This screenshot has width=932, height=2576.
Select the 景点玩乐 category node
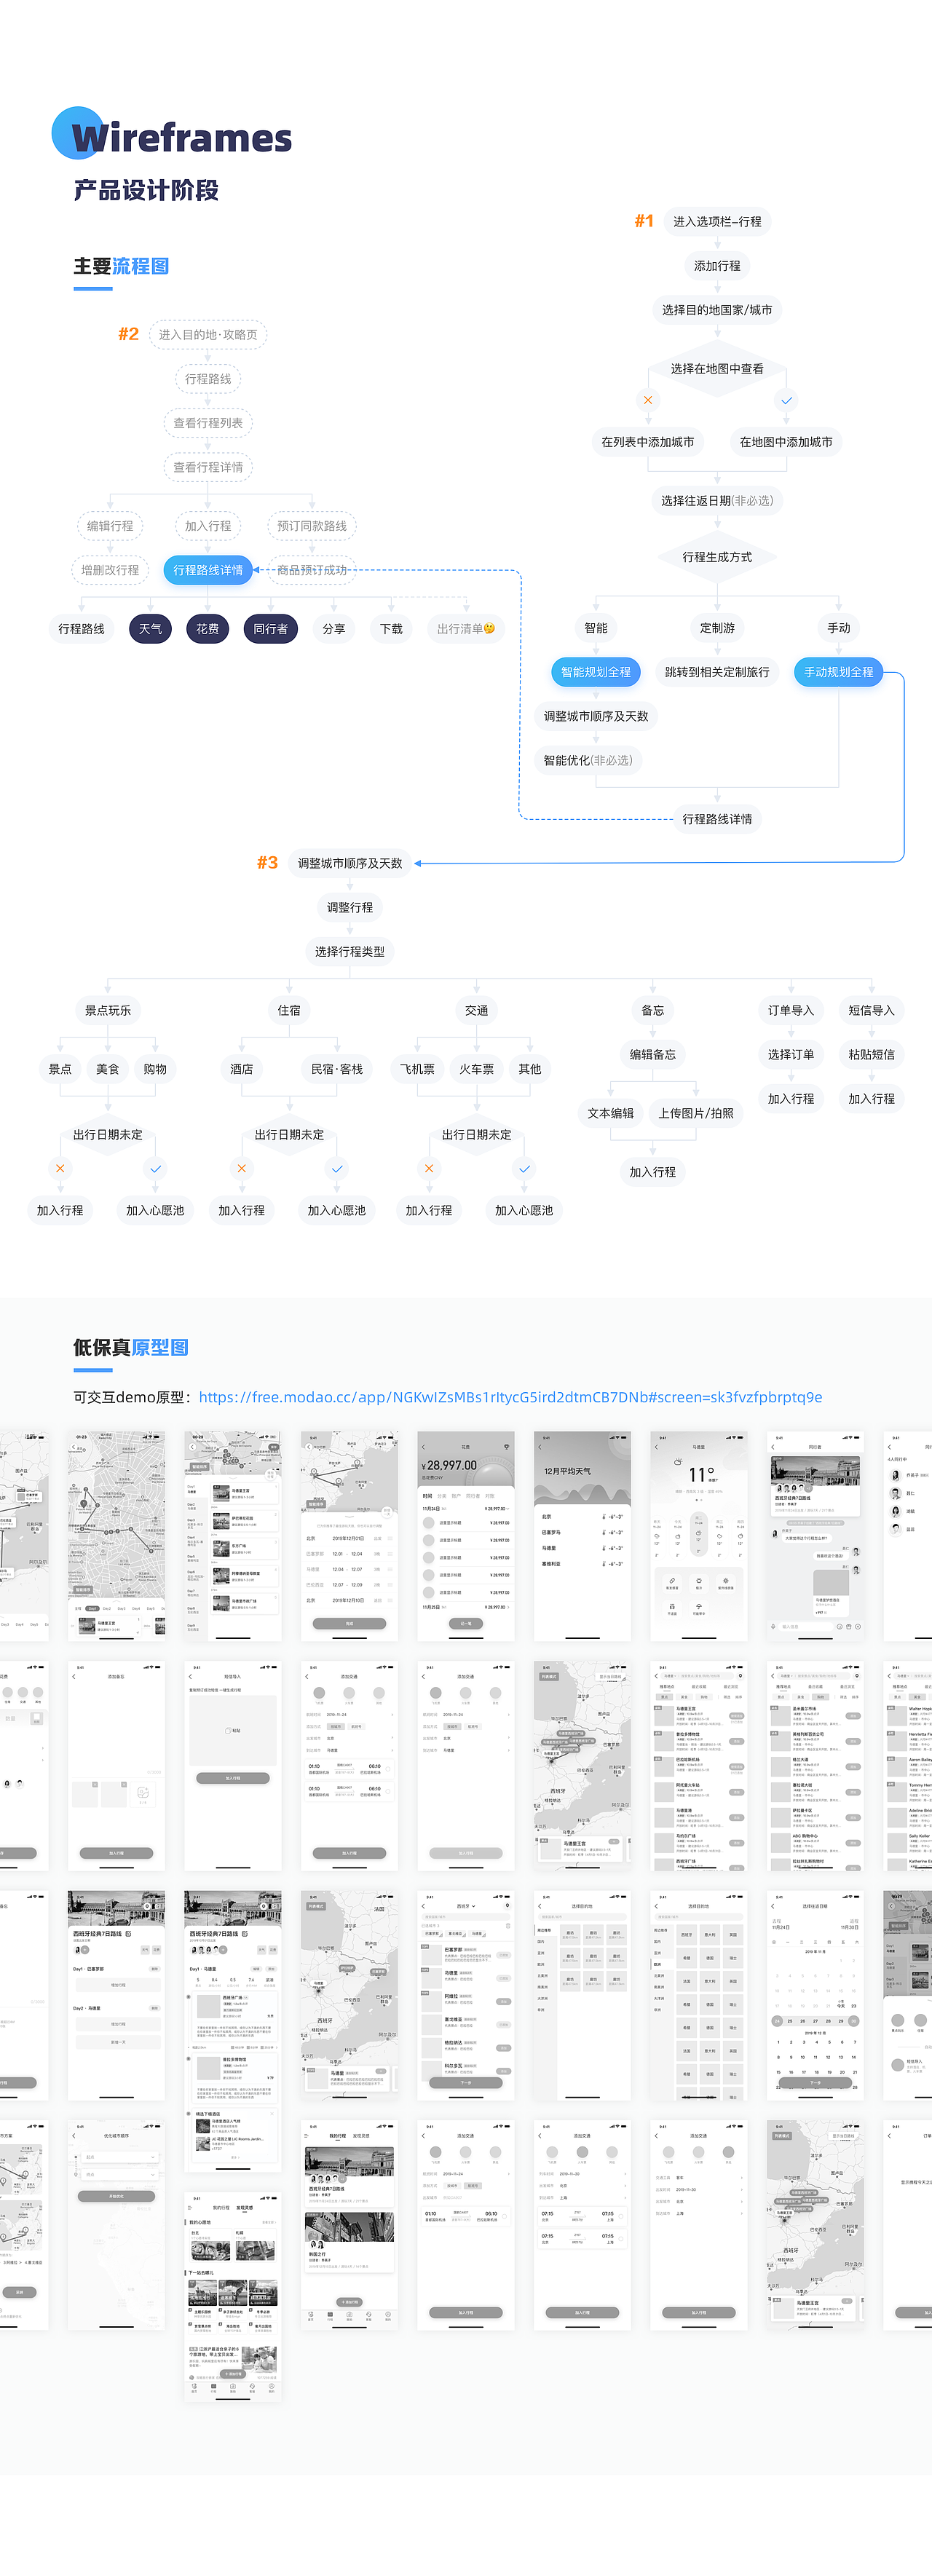(x=108, y=1011)
